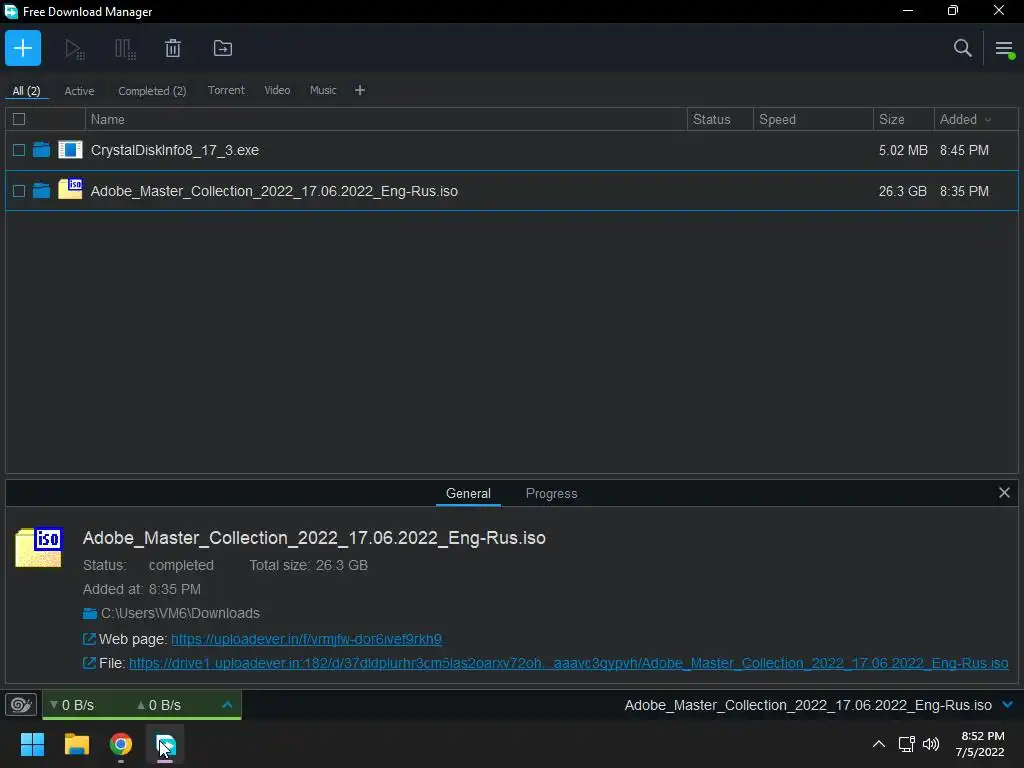Click upload speed 0 B/s indicator
This screenshot has width=1024, height=768.
point(159,705)
